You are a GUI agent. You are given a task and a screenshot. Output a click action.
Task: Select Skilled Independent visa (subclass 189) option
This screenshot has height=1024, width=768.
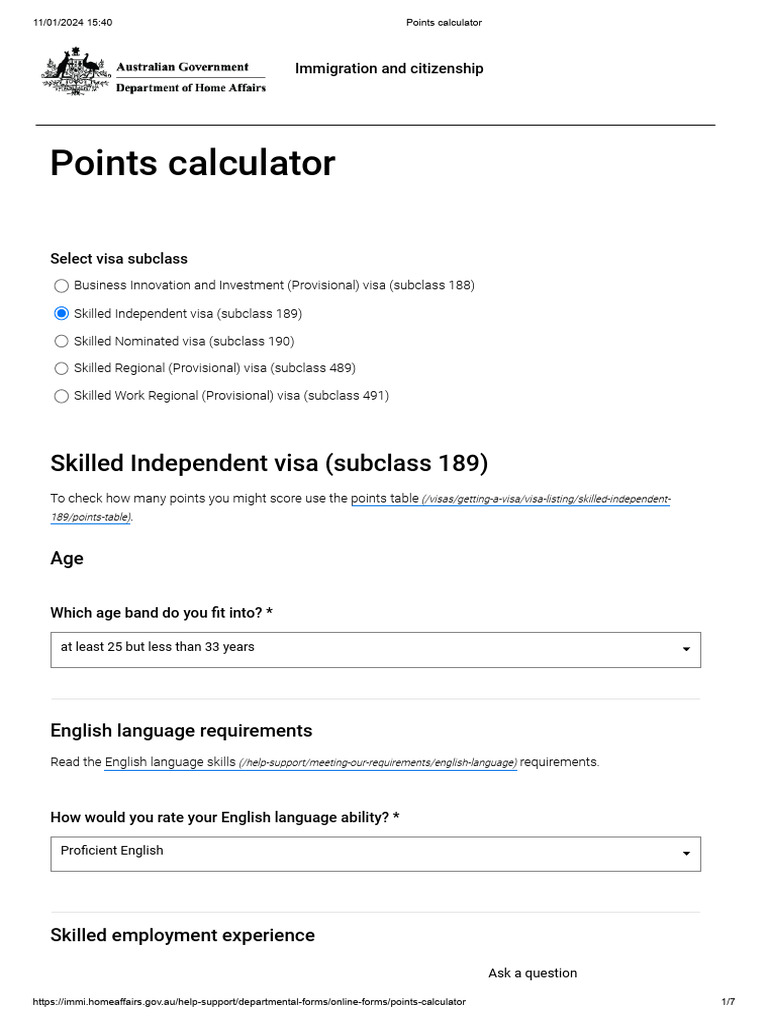(62, 314)
